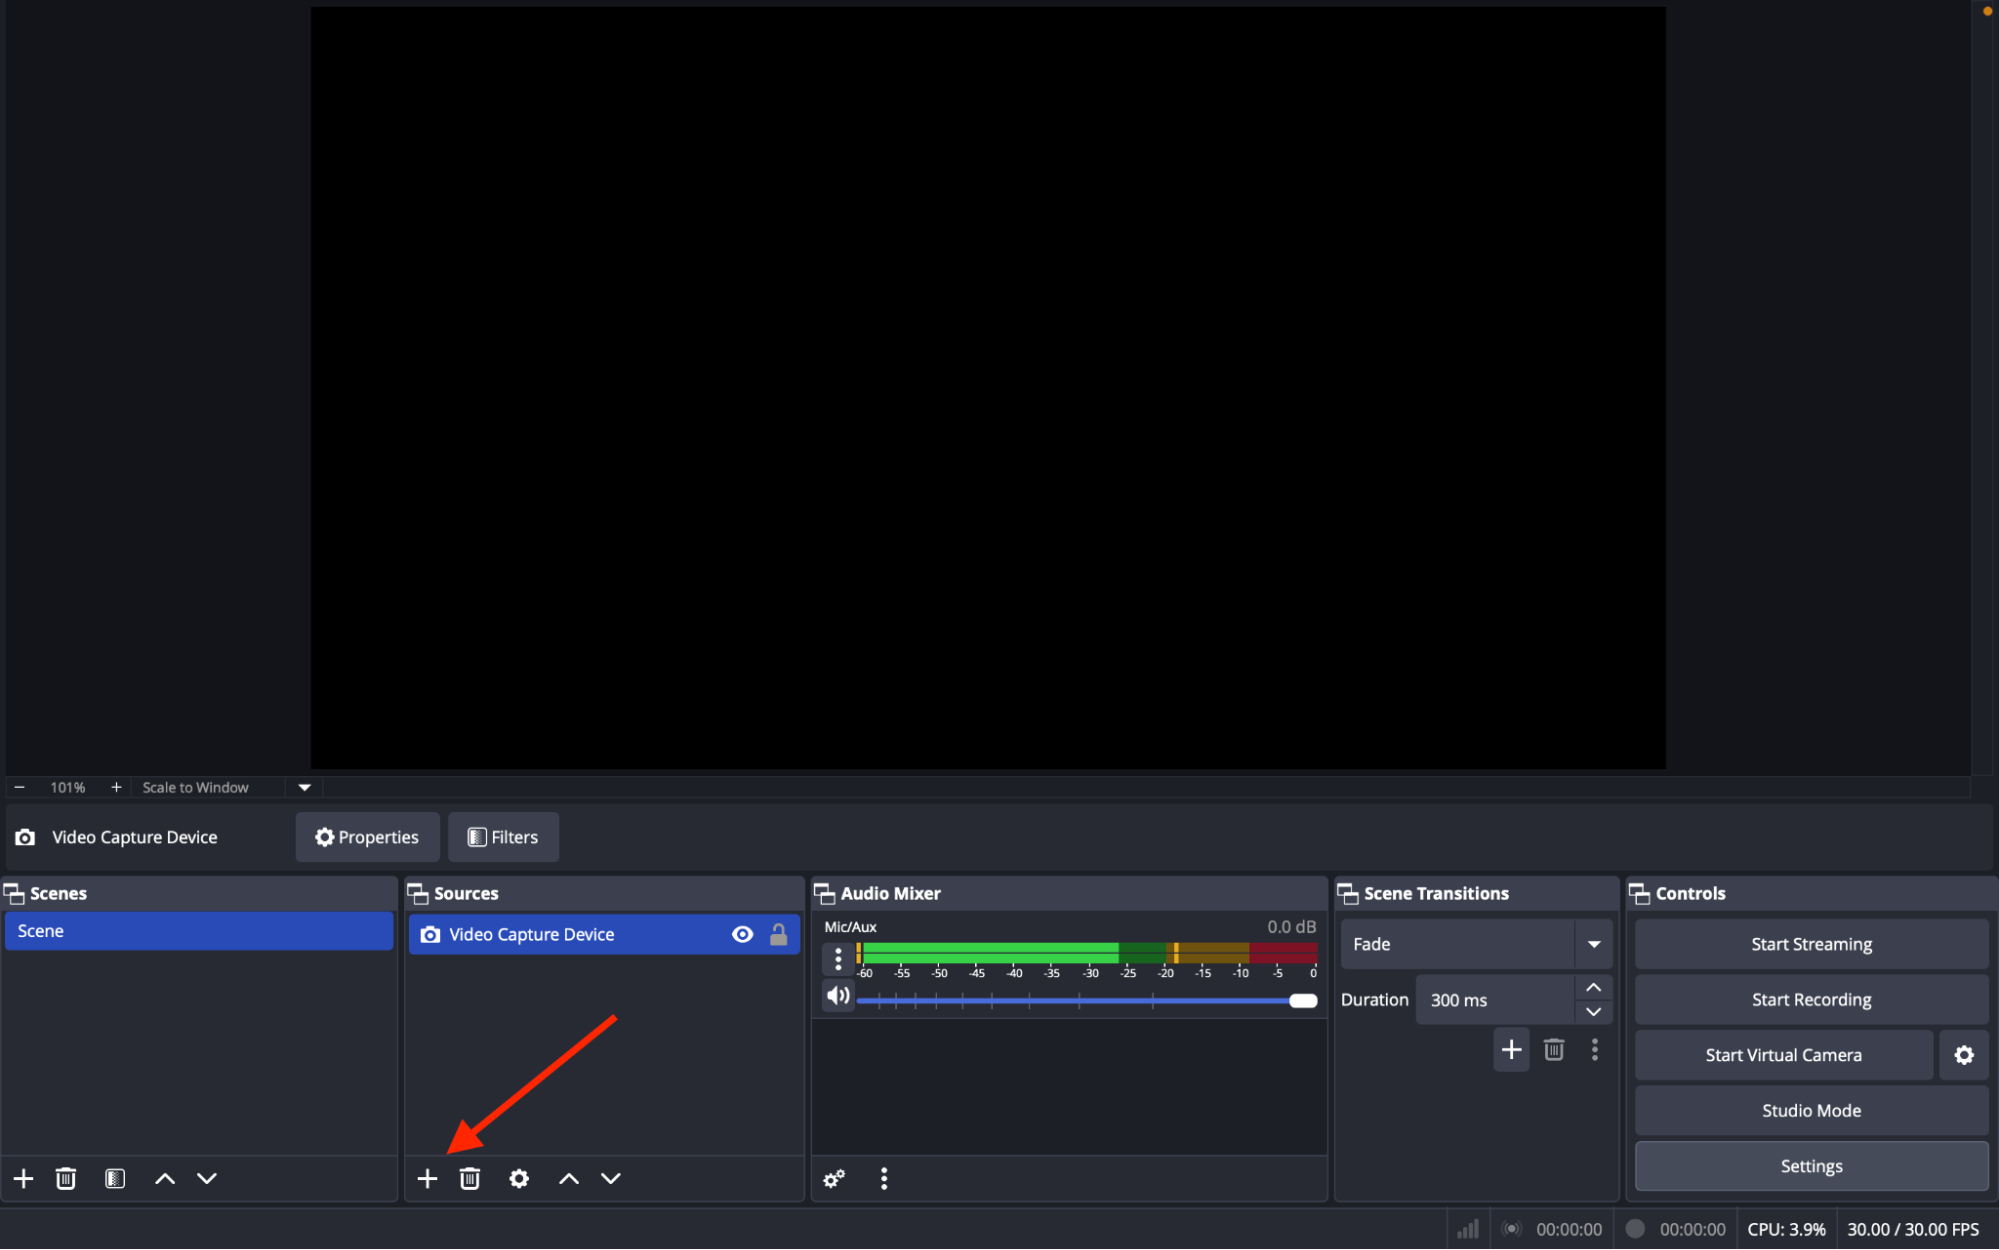Move scene up arrow in Scenes panel

(165, 1179)
